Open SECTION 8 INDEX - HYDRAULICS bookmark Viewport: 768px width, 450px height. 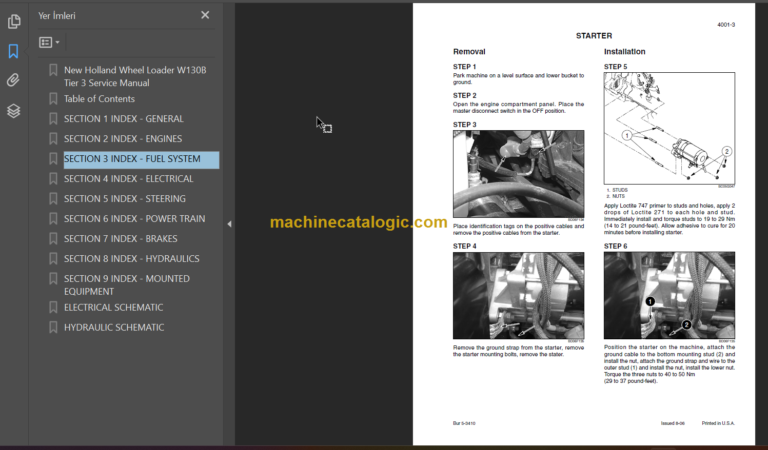(x=131, y=259)
